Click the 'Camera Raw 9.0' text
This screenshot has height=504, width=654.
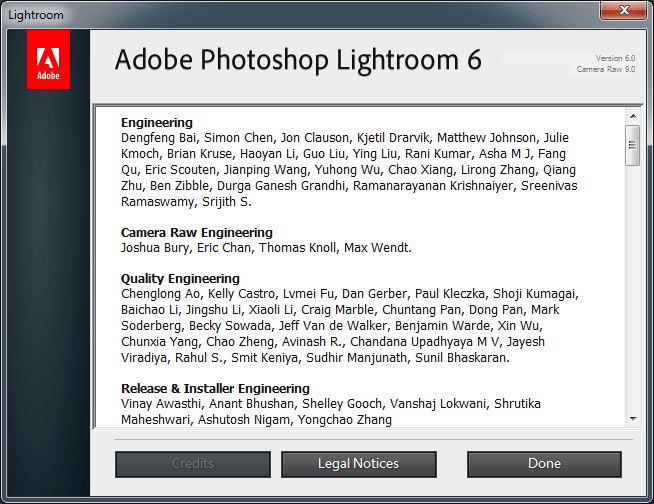(606, 69)
